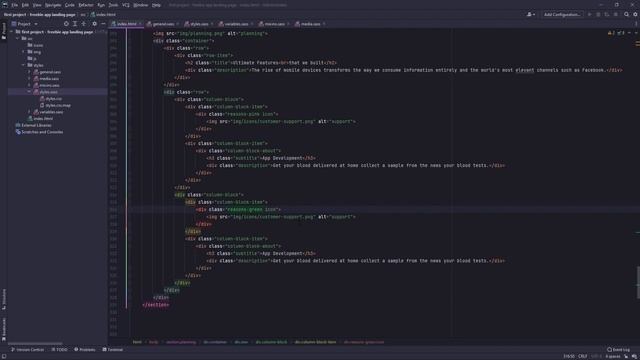Open the Terminal tool window
This screenshot has width=640, height=360.
click(113, 350)
